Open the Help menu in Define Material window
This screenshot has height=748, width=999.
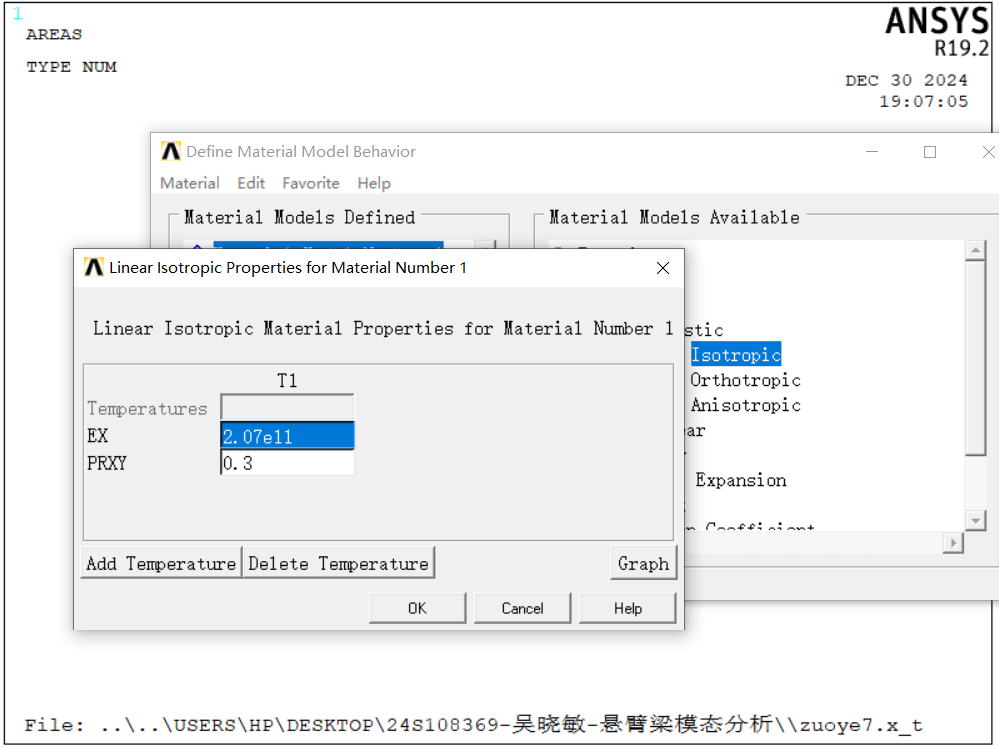point(373,183)
